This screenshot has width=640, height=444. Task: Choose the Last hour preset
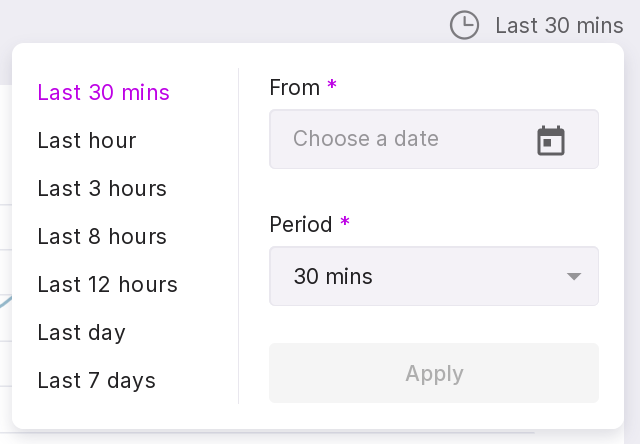(87, 140)
